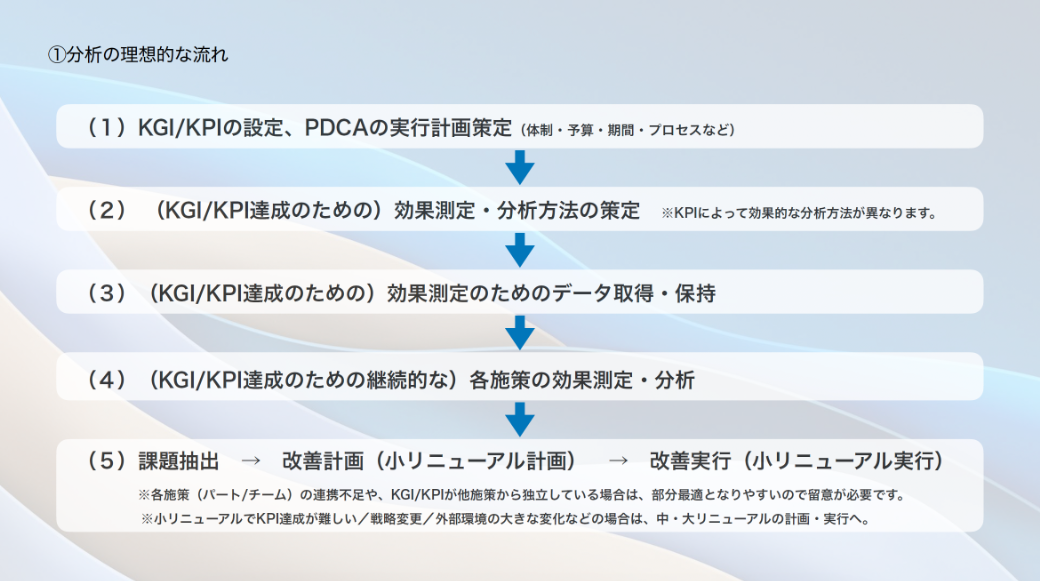Image resolution: width=1040 pixels, height=581 pixels.
Task: Select the small text 体制・予算・期間・プロセスなど
Action: 627,130
